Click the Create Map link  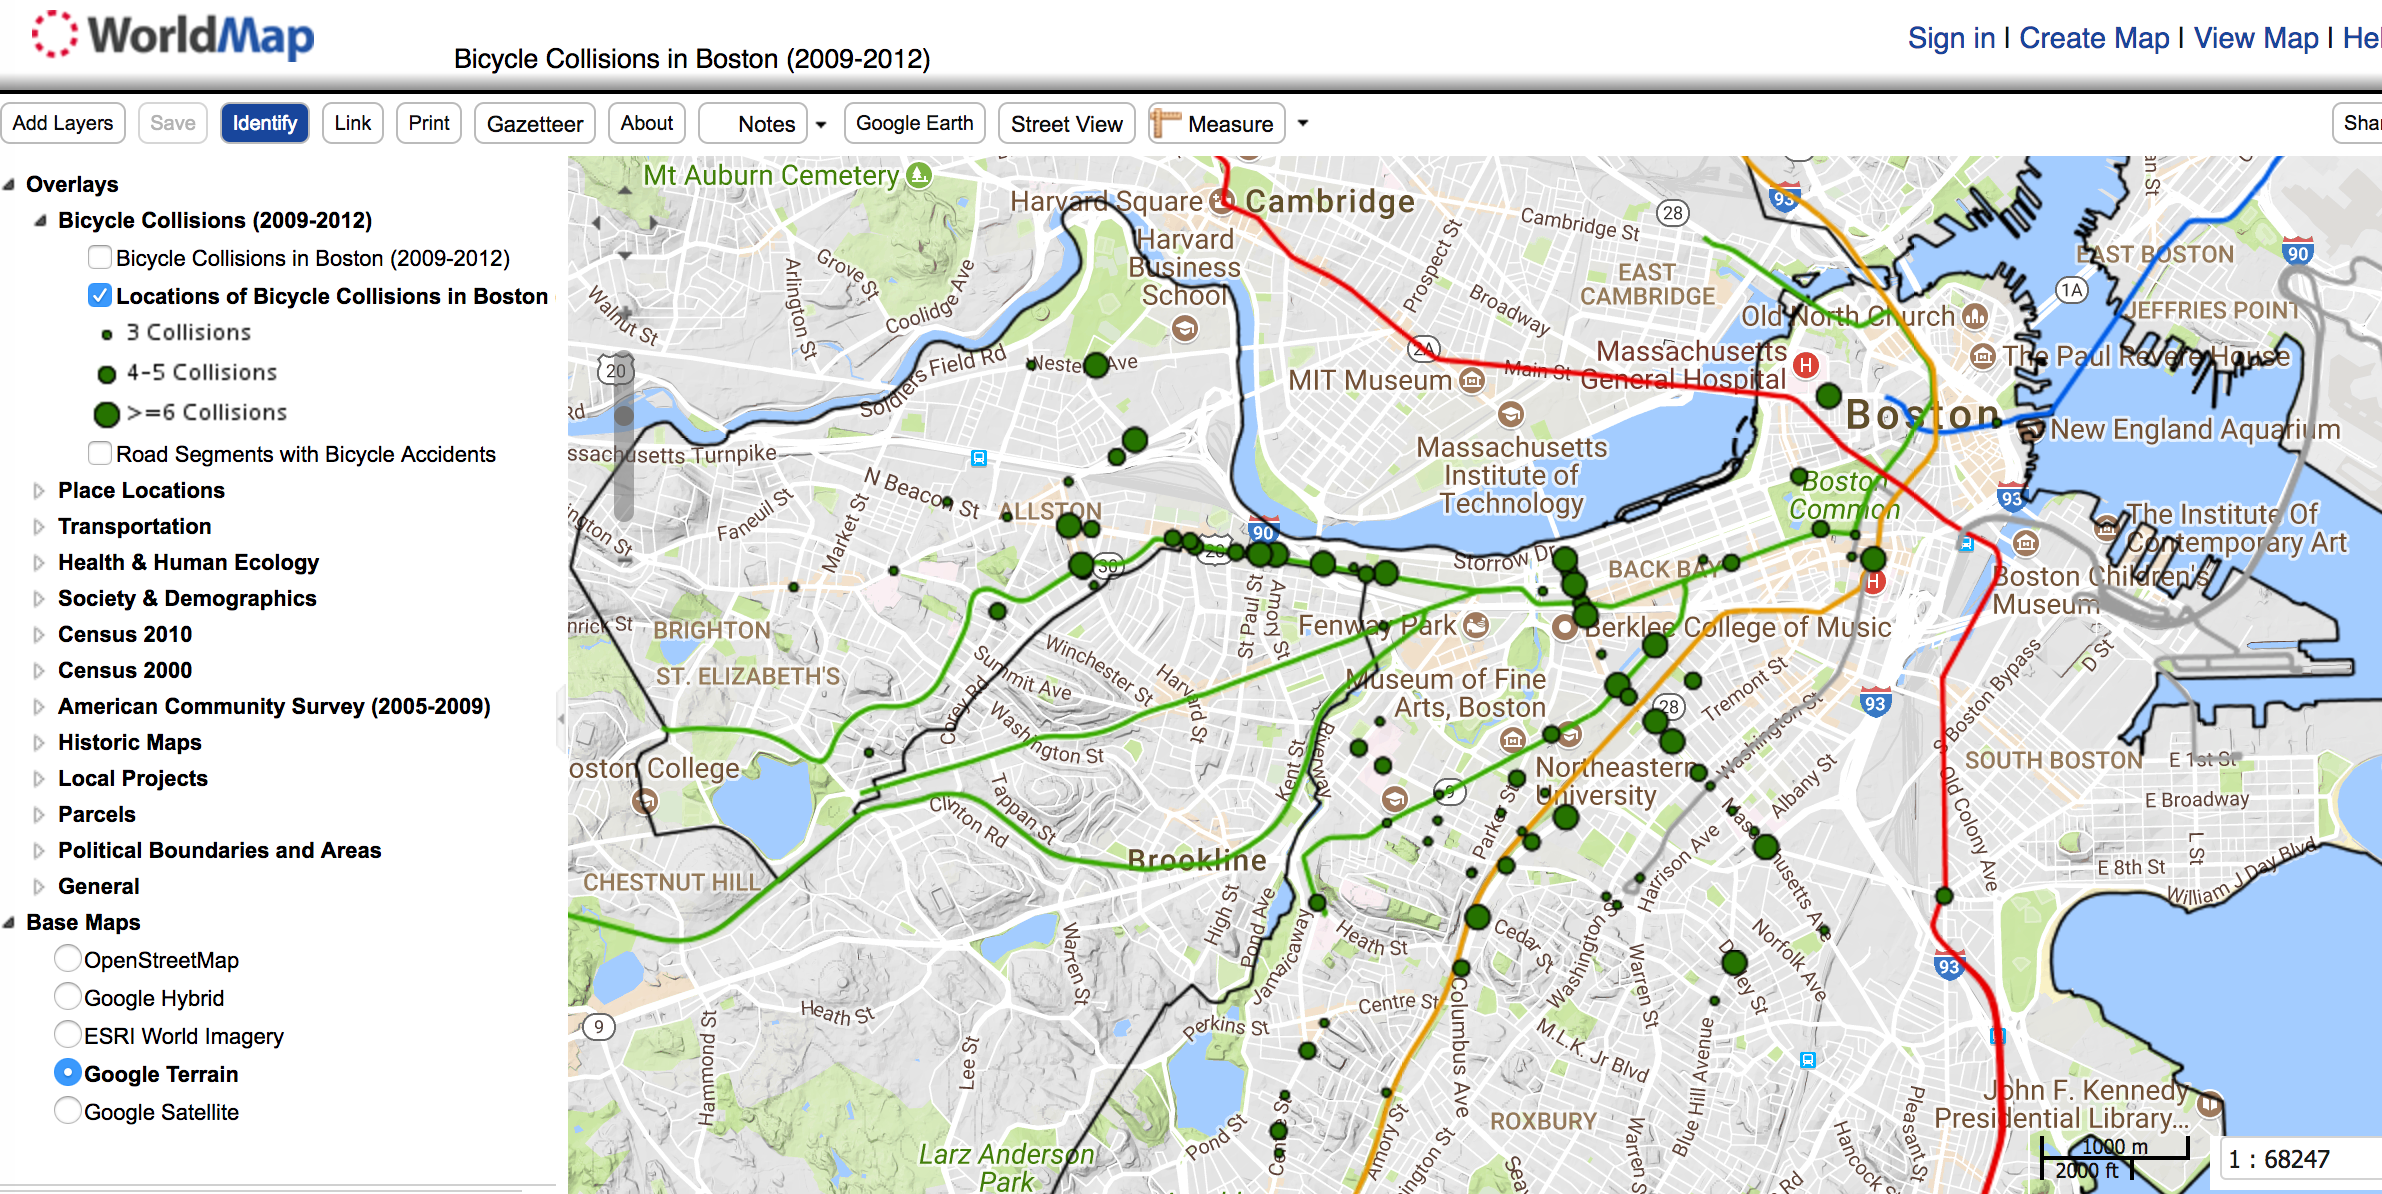pos(2094,38)
